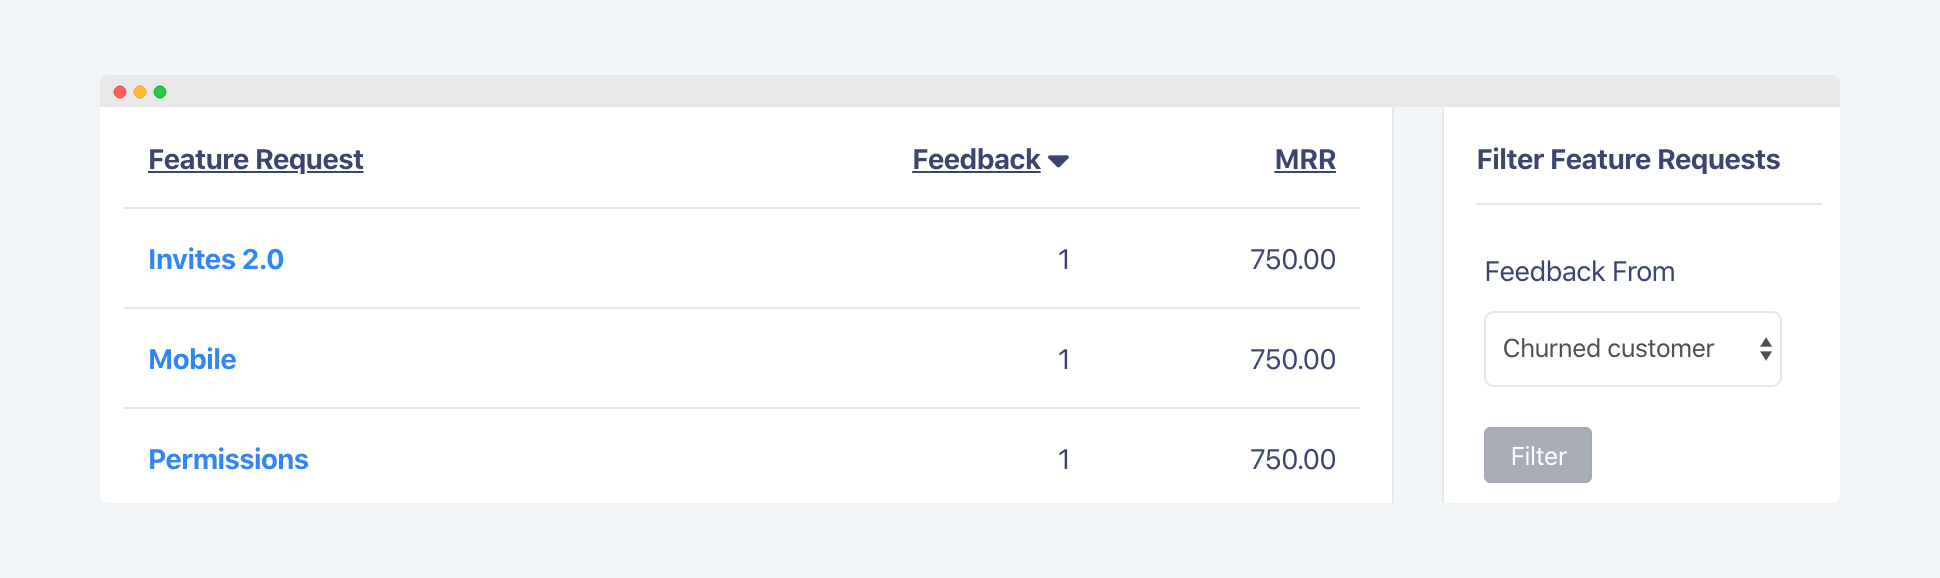This screenshot has width=1940, height=578.
Task: Click the yellow minimize window dot
Action: pyautogui.click(x=140, y=92)
